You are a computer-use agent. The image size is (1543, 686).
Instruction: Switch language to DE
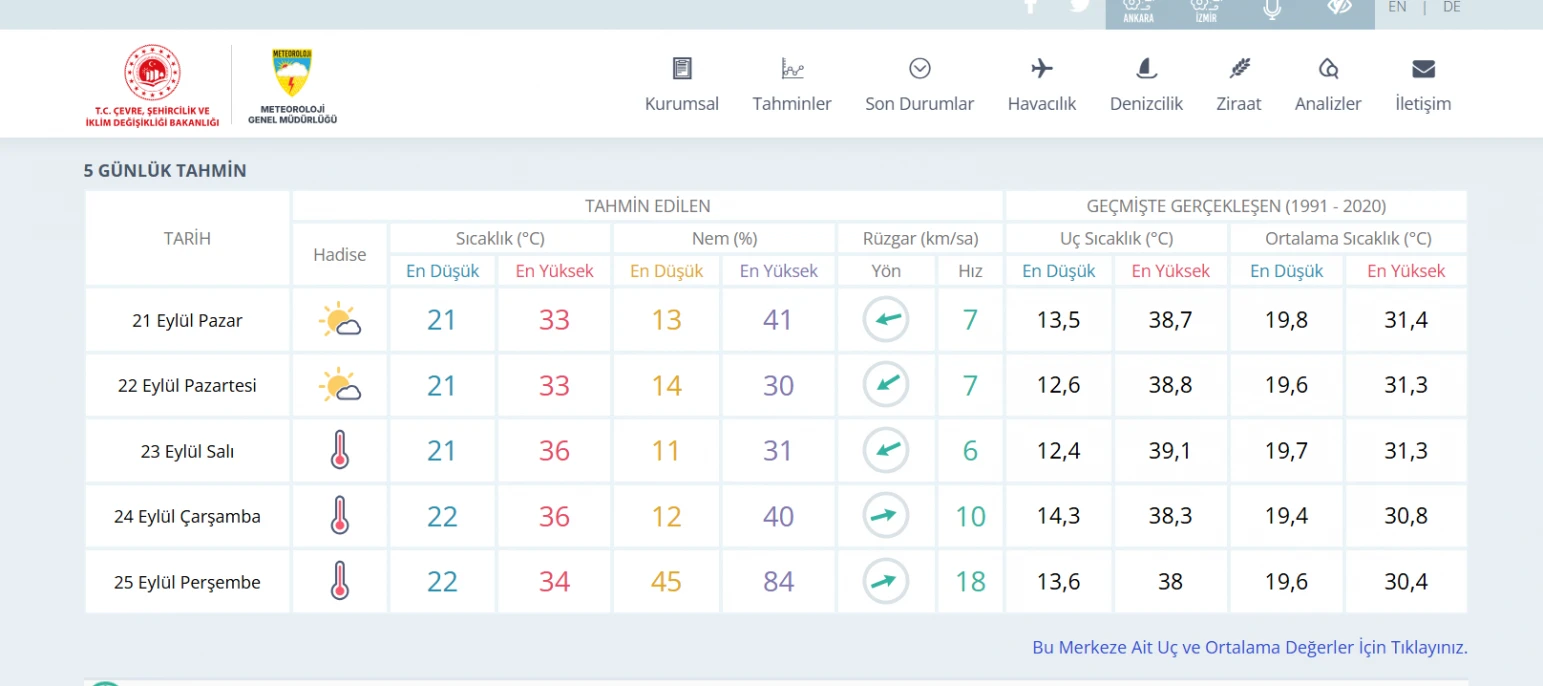[x=1451, y=7]
